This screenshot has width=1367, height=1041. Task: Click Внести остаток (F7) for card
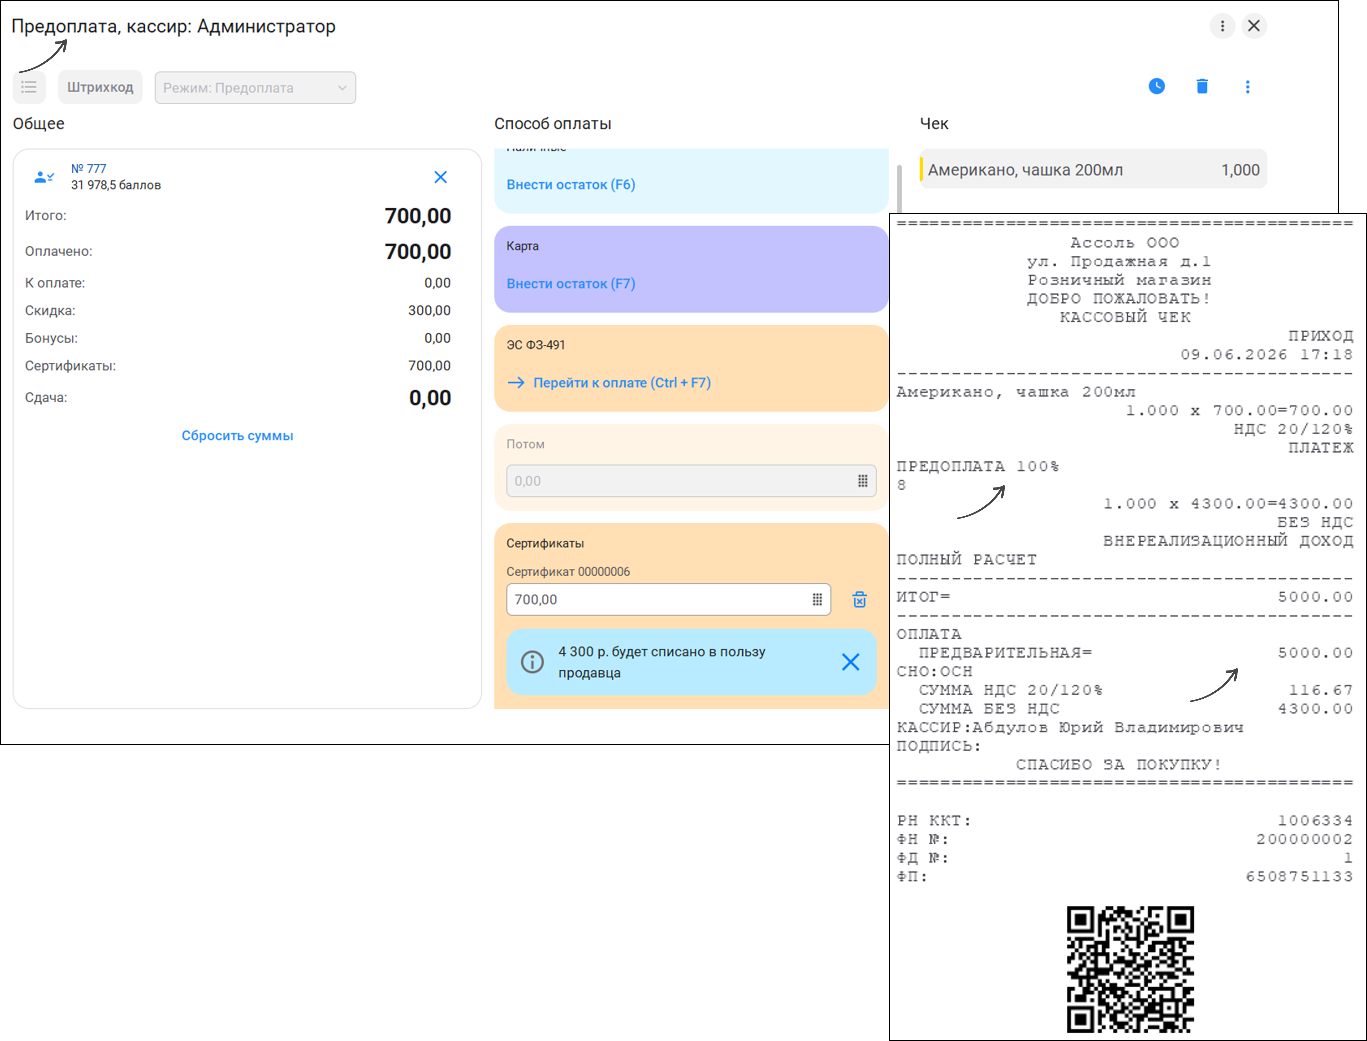tap(571, 284)
